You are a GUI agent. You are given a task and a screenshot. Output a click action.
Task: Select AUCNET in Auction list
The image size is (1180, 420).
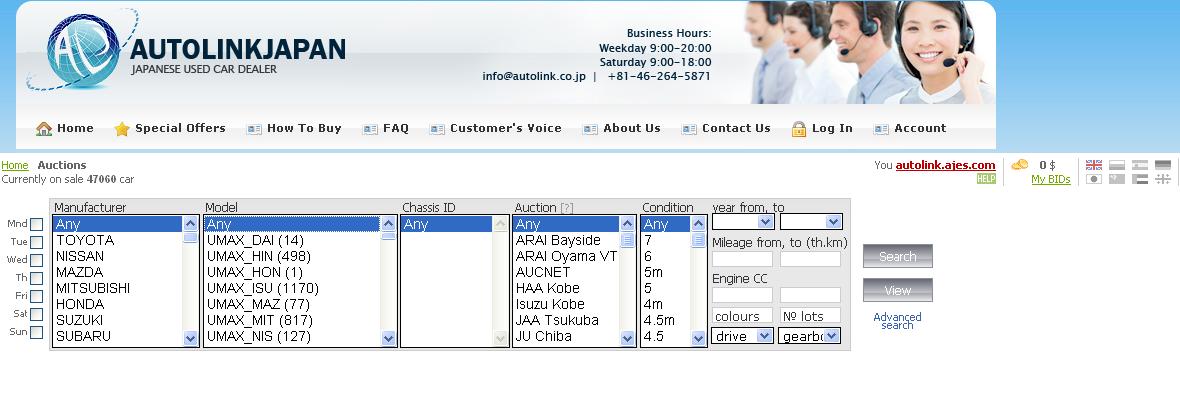click(x=567, y=272)
